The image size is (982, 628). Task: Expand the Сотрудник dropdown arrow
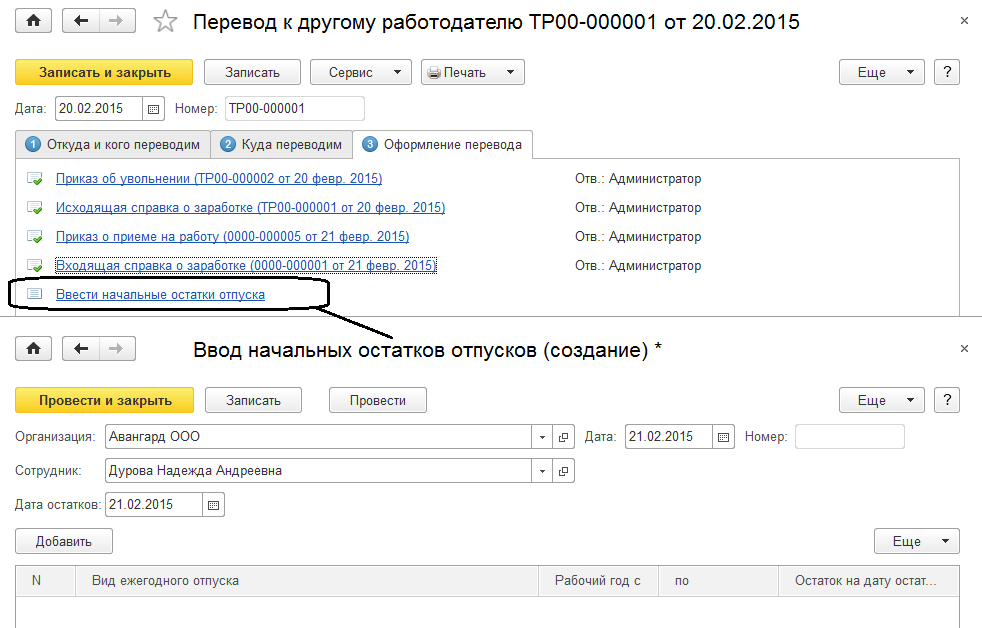pyautogui.click(x=542, y=471)
